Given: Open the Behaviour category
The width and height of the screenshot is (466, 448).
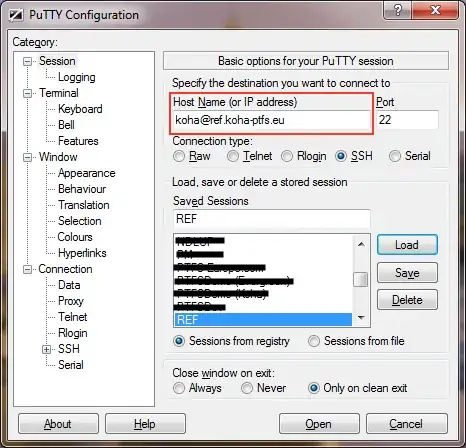Looking at the screenshot, I should point(82,189).
